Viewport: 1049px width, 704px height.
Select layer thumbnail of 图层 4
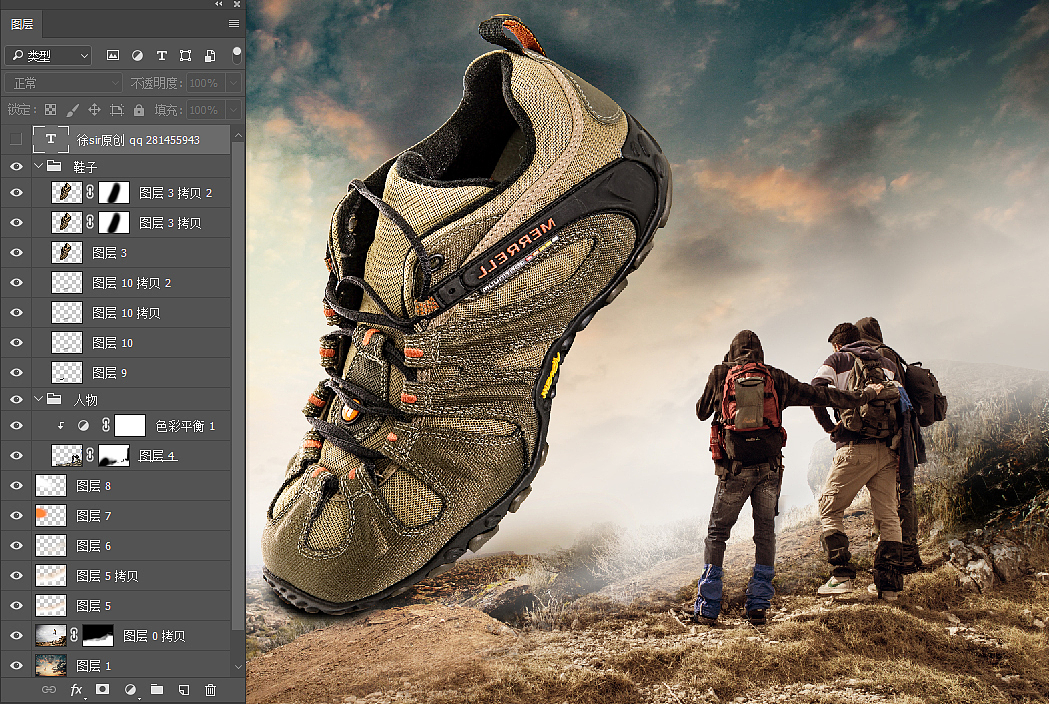coord(67,455)
